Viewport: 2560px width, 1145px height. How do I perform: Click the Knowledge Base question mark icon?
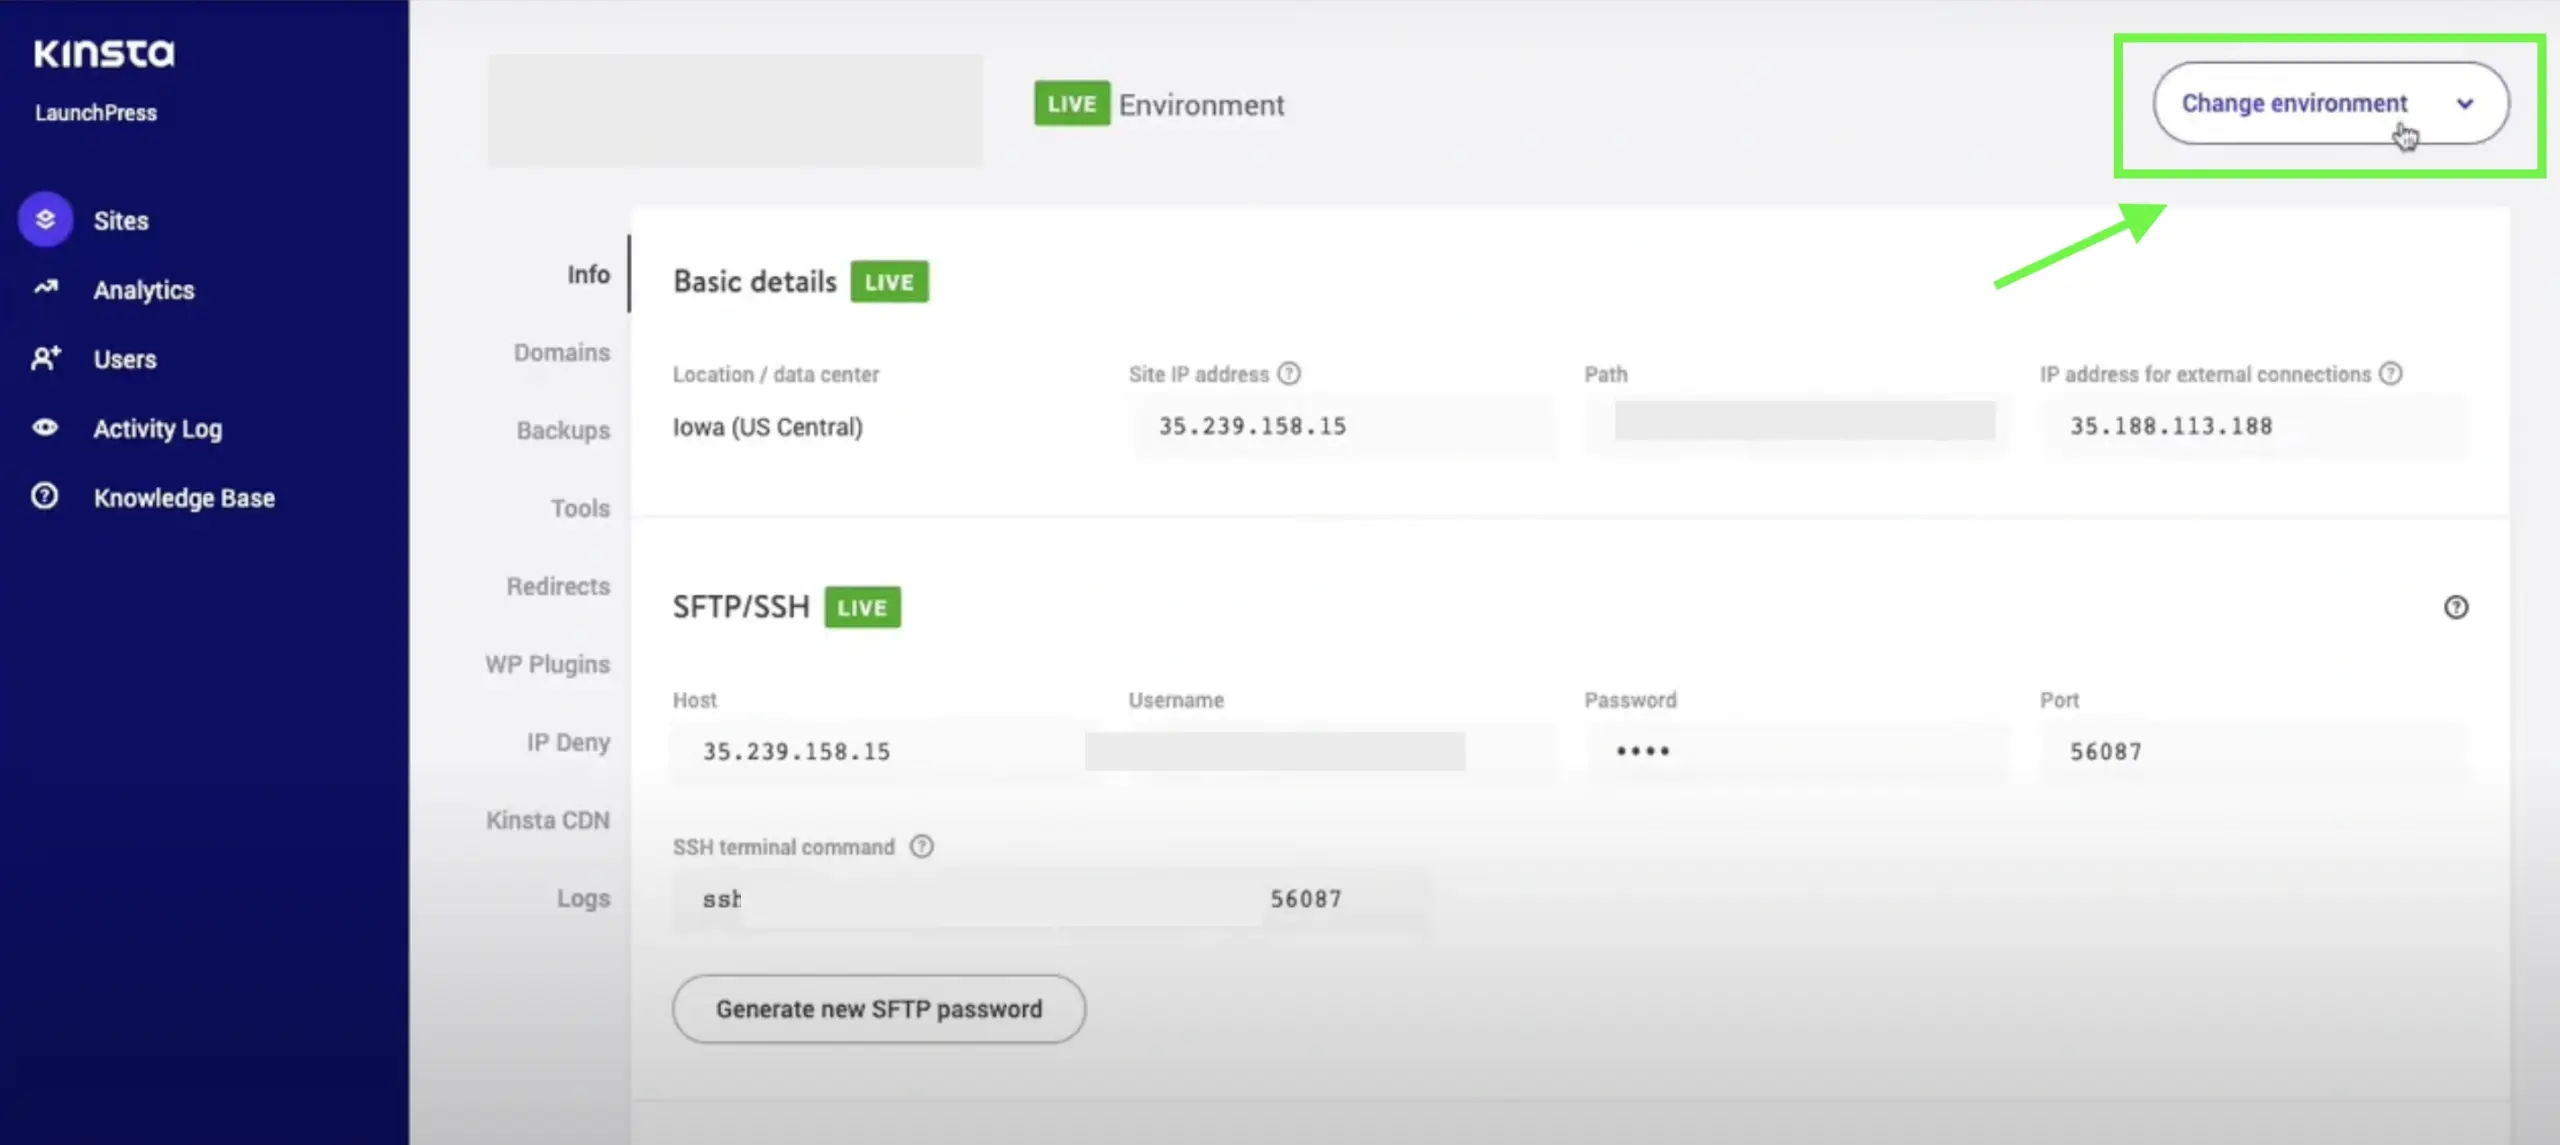(x=45, y=496)
